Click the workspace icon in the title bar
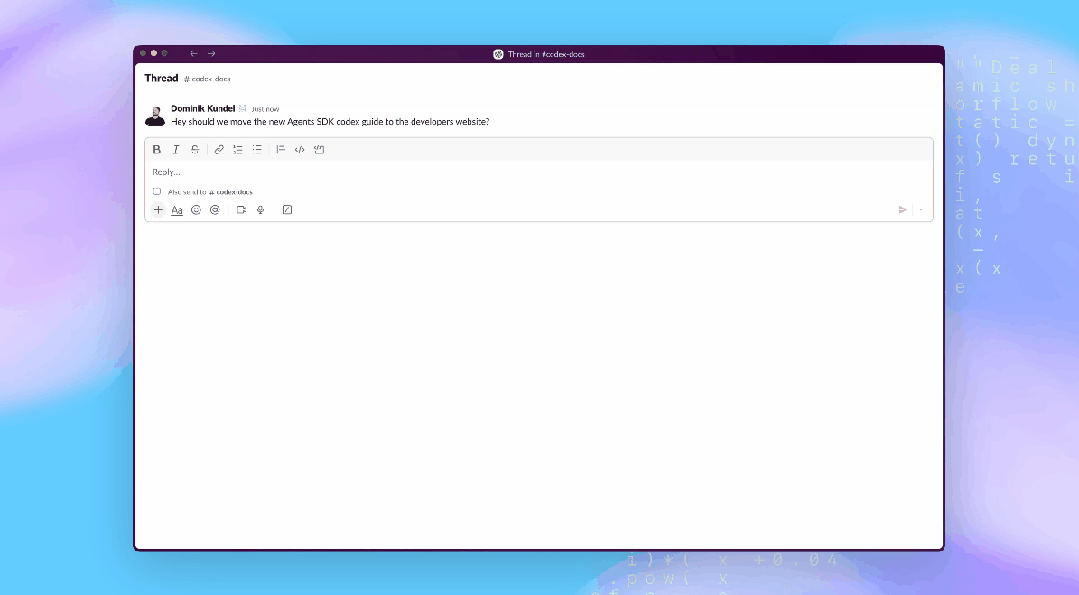 point(498,54)
